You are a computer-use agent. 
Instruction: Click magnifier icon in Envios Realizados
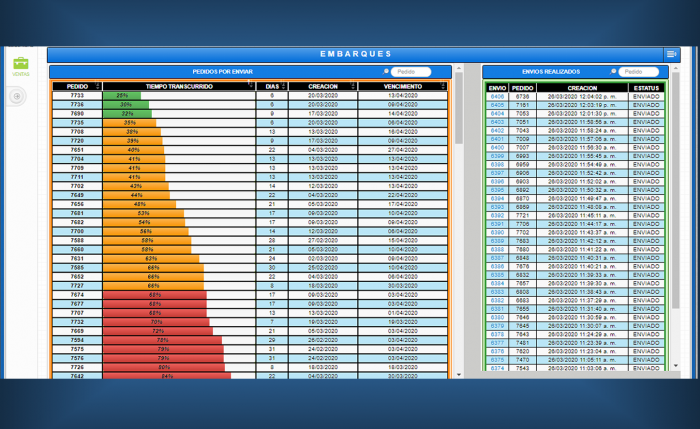point(613,72)
